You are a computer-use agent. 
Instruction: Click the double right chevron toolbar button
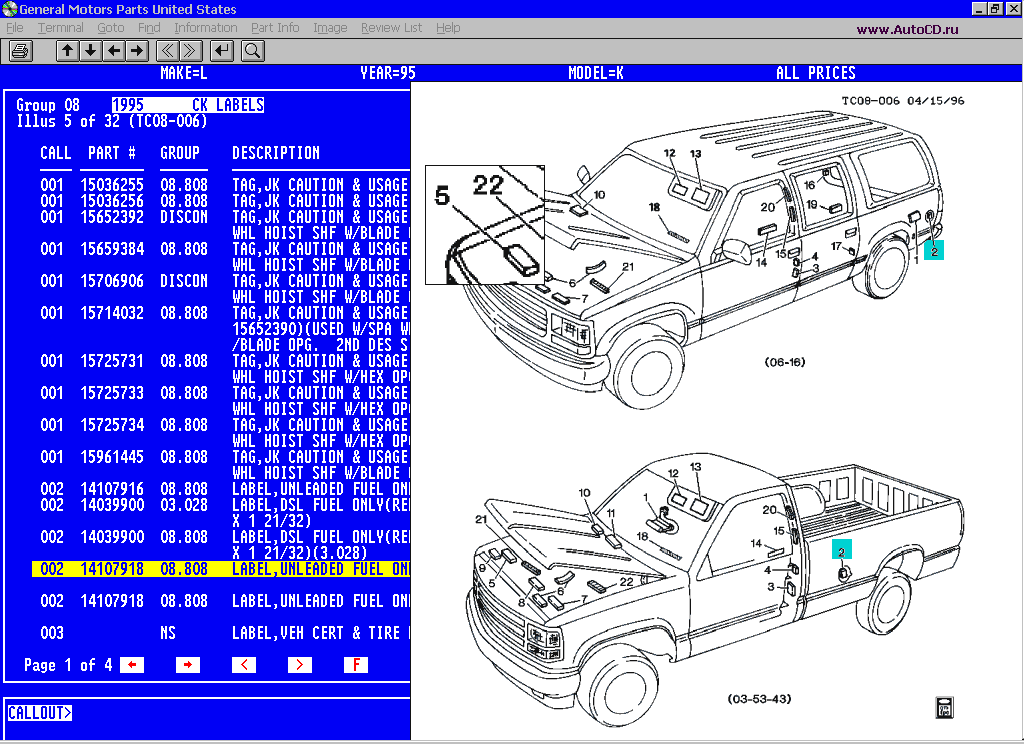click(190, 50)
